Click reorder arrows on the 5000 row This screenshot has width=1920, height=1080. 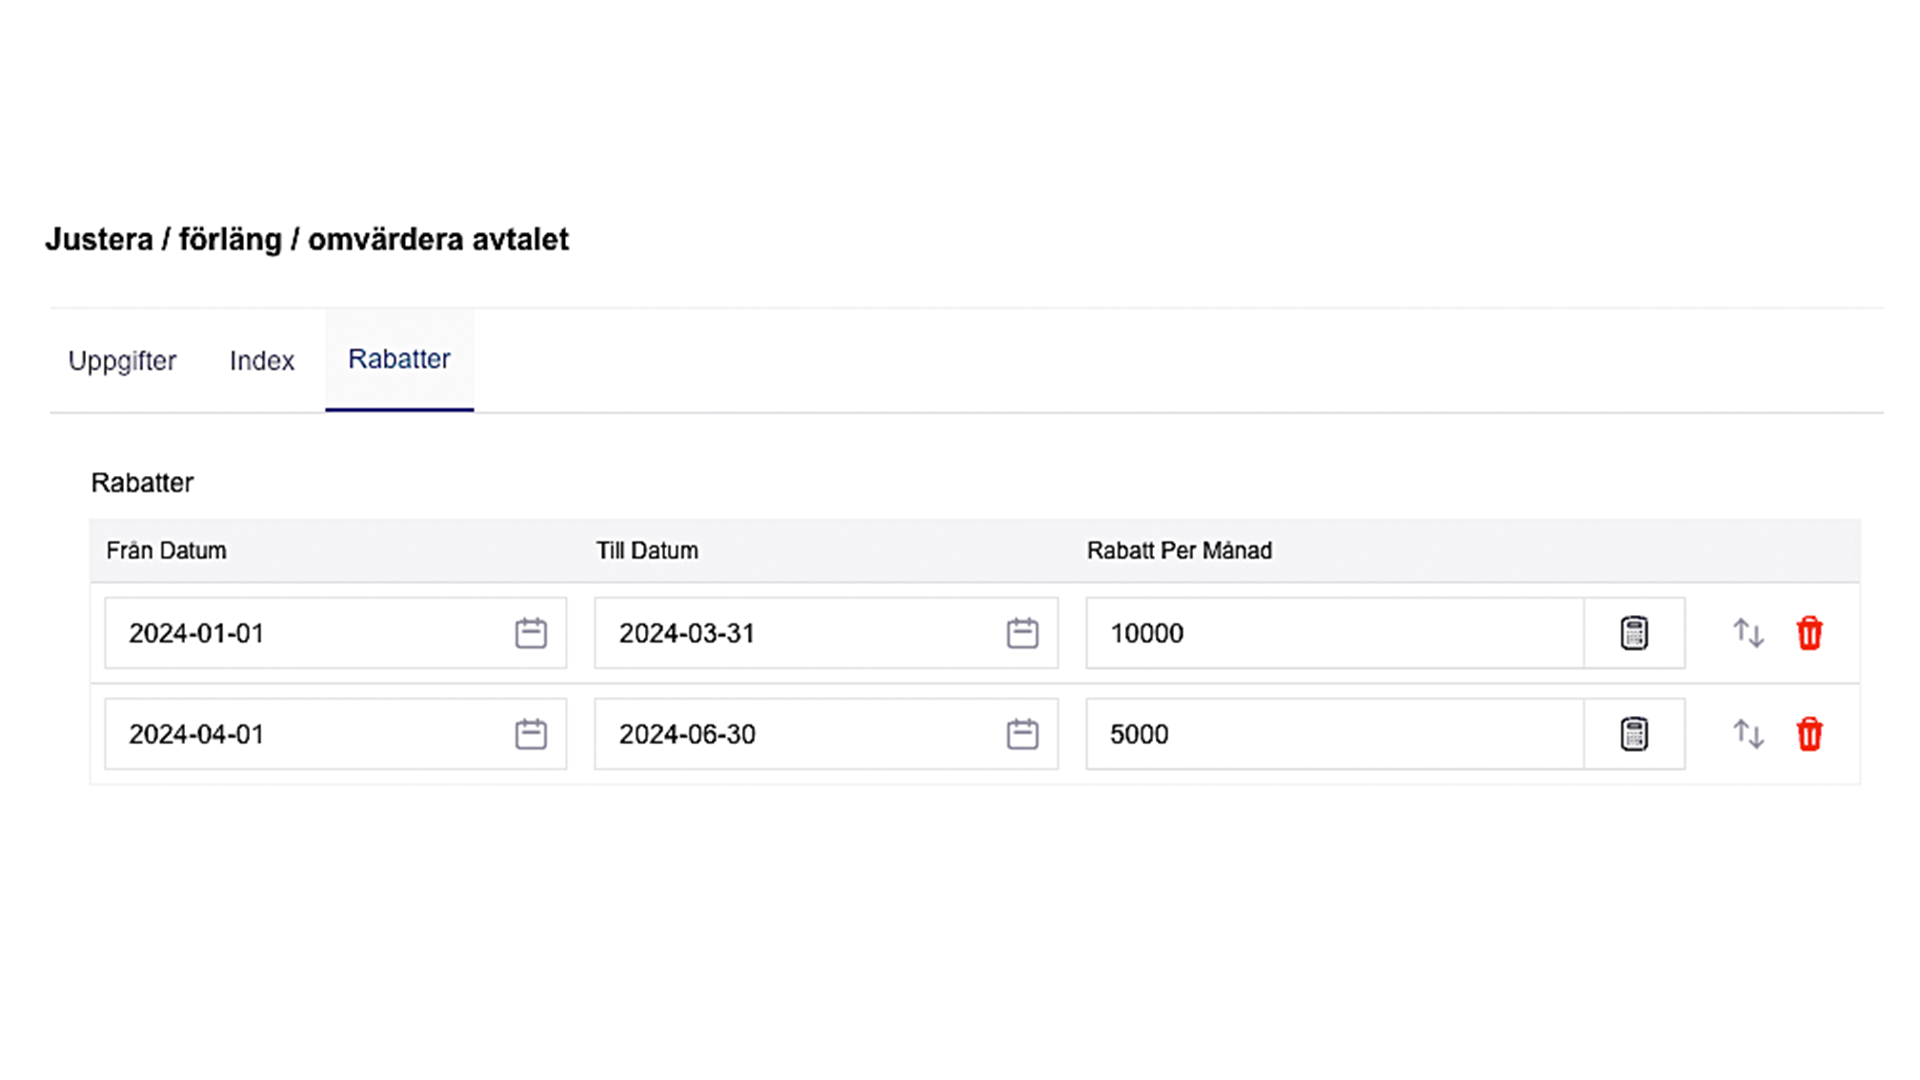tap(1748, 734)
